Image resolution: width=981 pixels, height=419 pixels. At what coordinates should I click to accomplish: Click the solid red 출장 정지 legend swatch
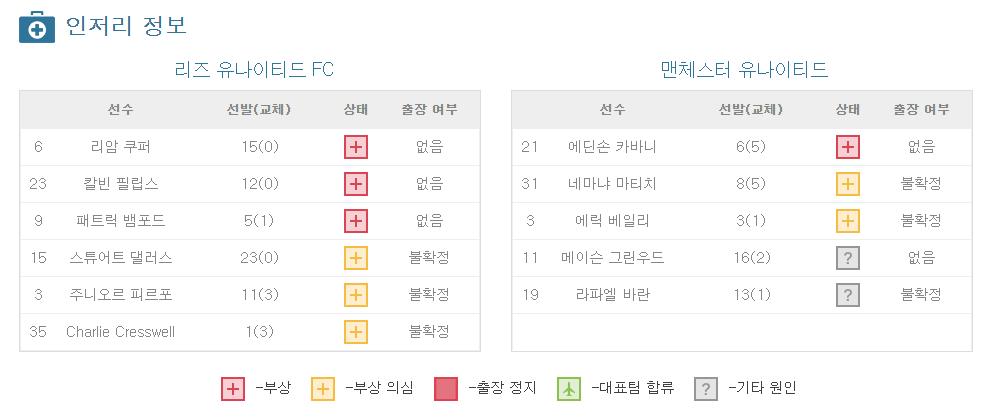click(446, 389)
